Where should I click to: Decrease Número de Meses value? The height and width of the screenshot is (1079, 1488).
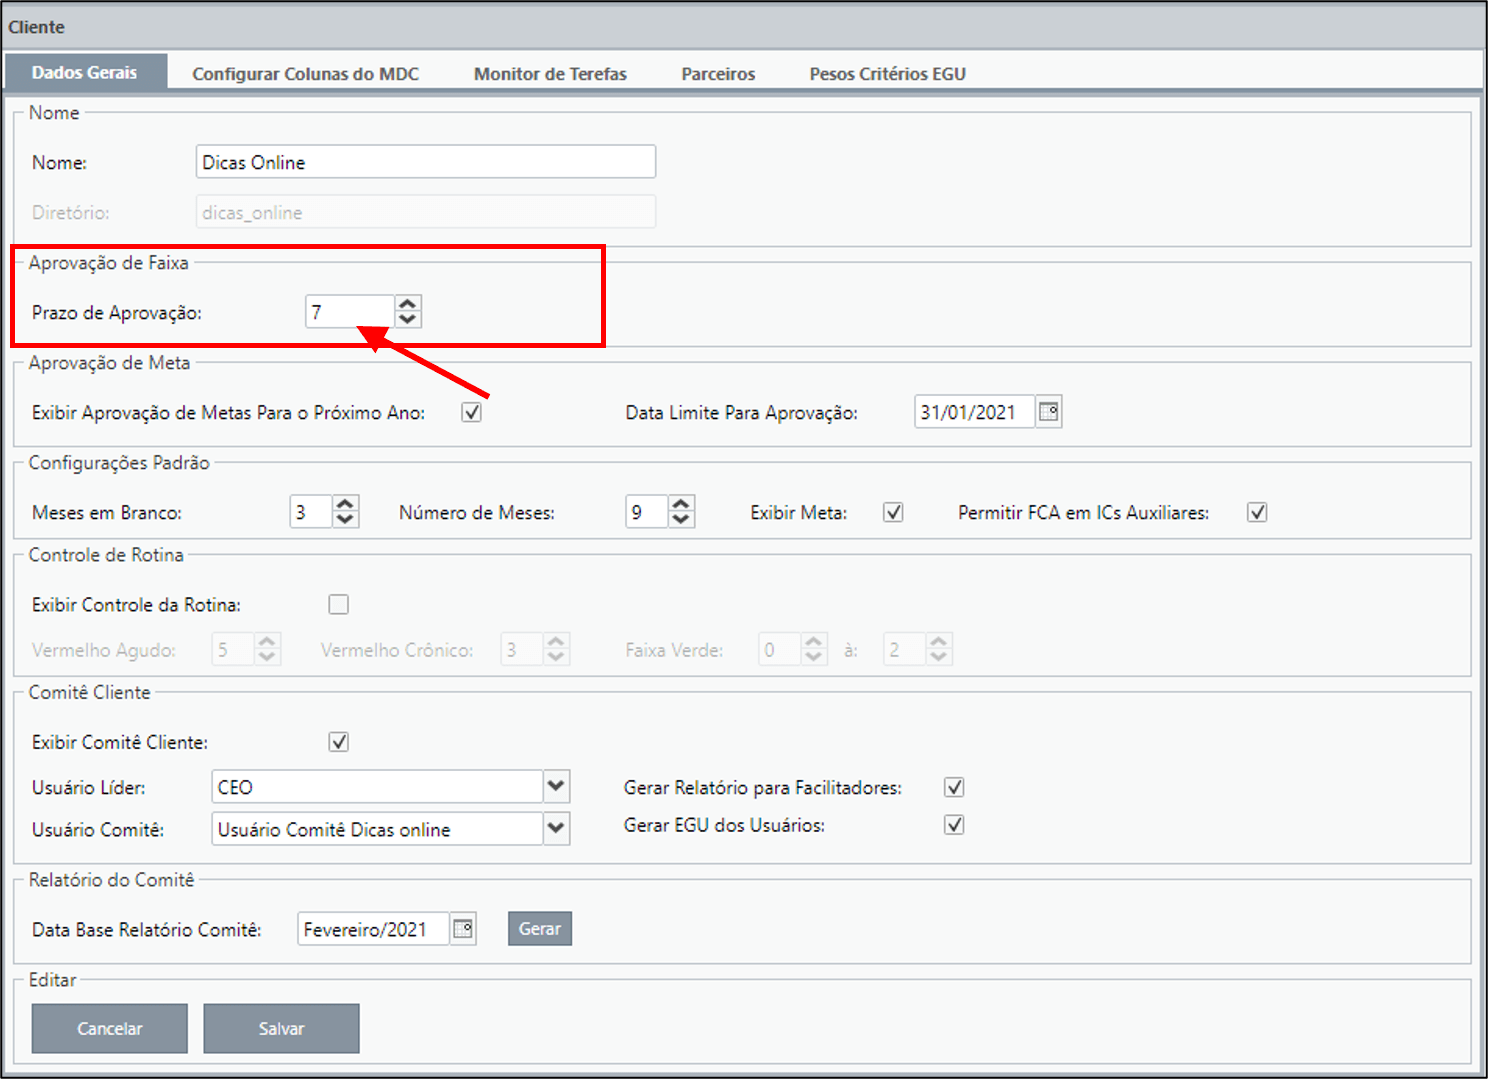tap(681, 519)
